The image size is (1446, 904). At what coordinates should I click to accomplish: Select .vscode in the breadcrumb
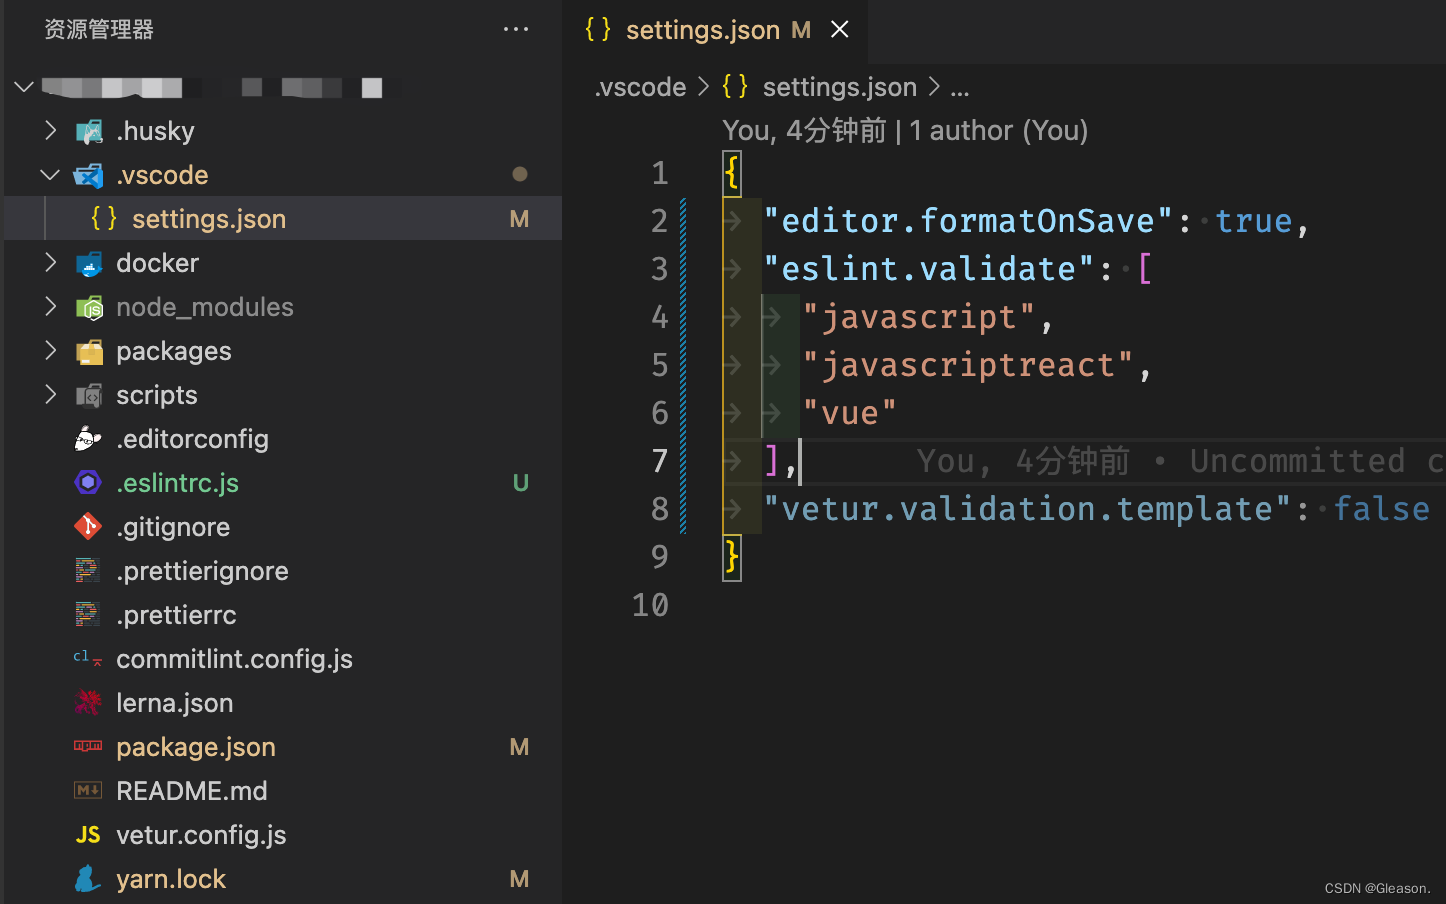pyautogui.click(x=640, y=87)
